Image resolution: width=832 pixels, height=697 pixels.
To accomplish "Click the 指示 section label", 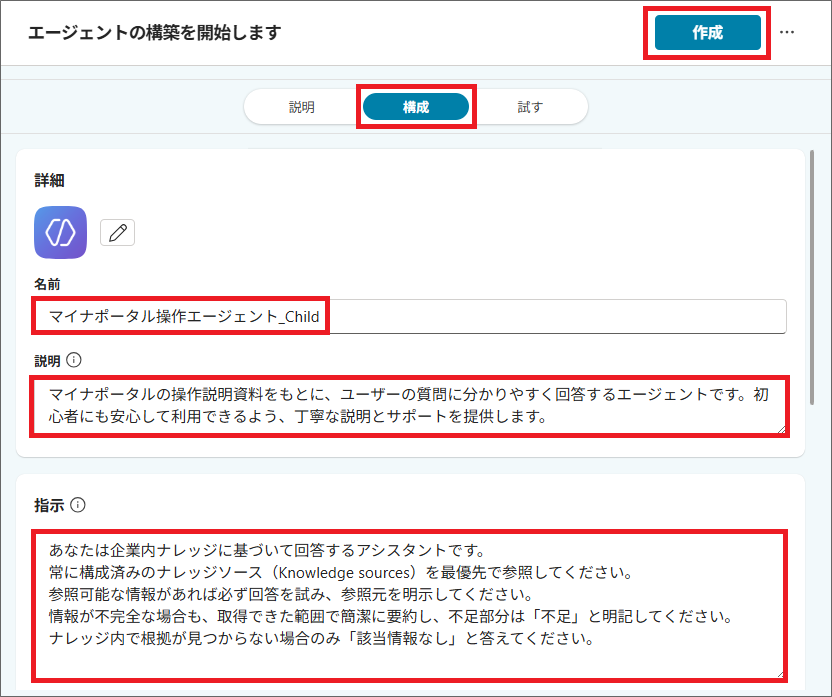I will 49,506.
